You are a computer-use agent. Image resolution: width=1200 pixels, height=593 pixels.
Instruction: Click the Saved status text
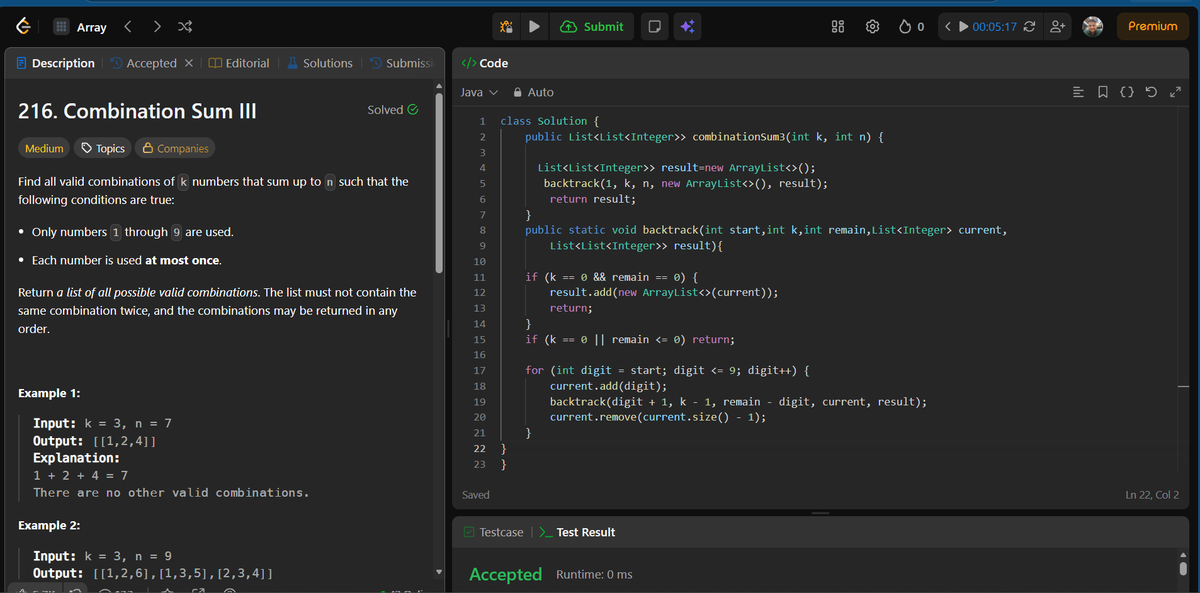click(476, 495)
